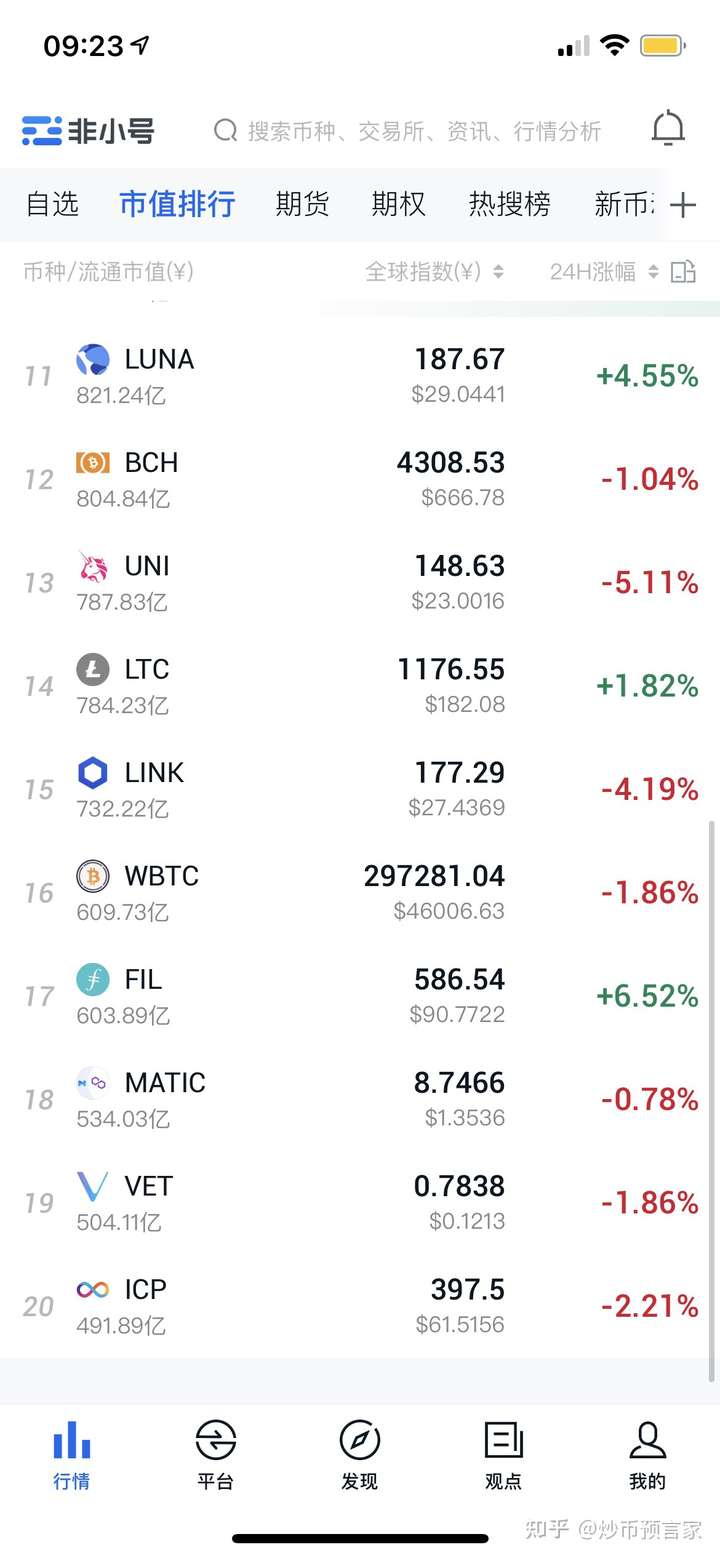
Task: Open the 热搜榜 hot search tab
Action: pyautogui.click(x=509, y=204)
